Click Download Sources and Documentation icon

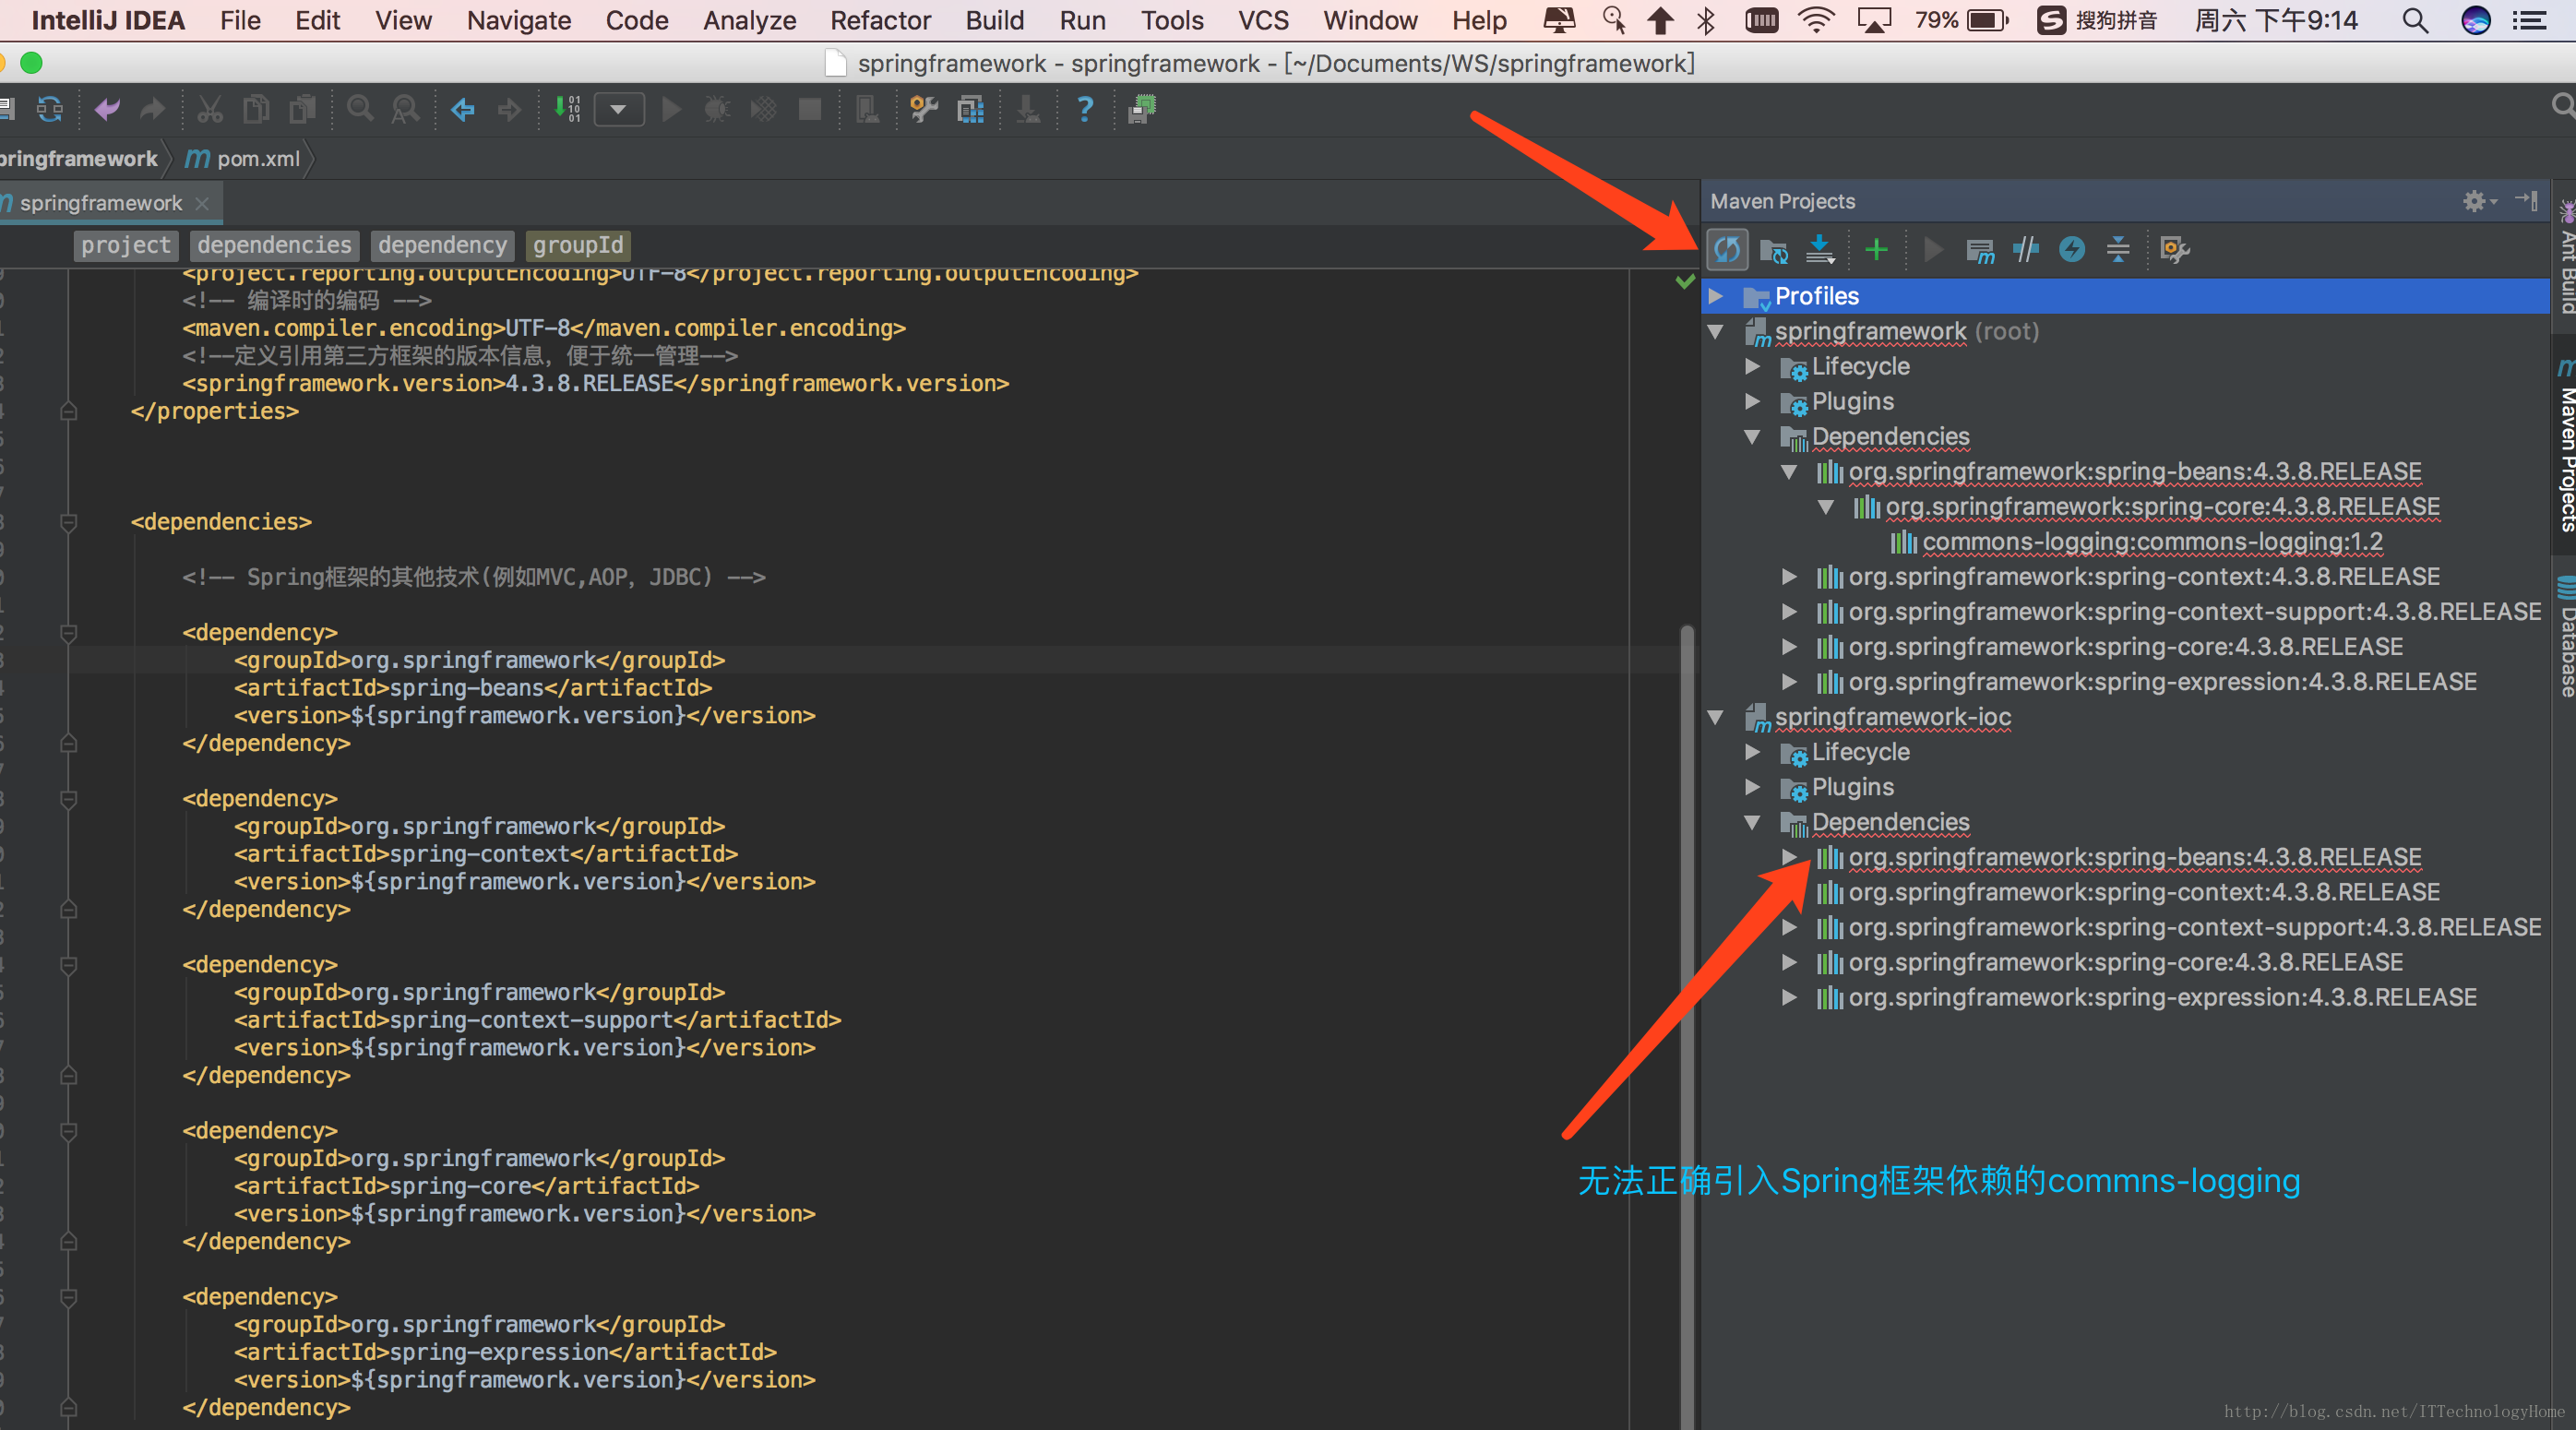(1820, 249)
